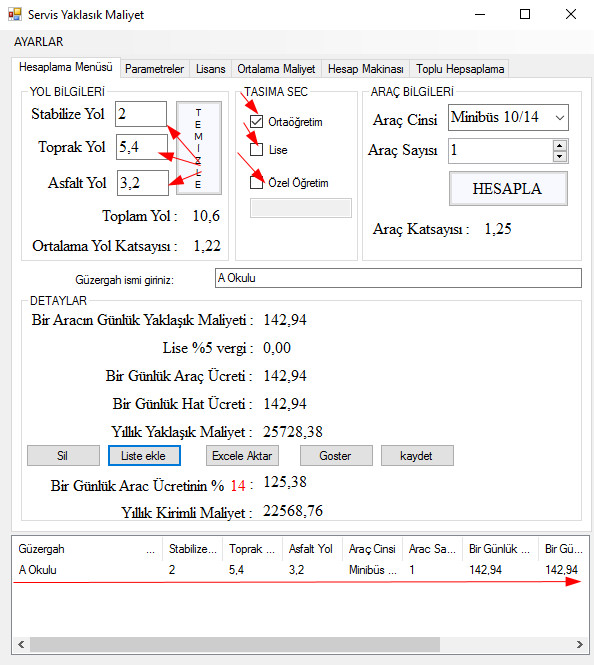The width and height of the screenshot is (594, 665).
Task: Switch to the Hesaplama Menüsü tab
Action: point(66,67)
